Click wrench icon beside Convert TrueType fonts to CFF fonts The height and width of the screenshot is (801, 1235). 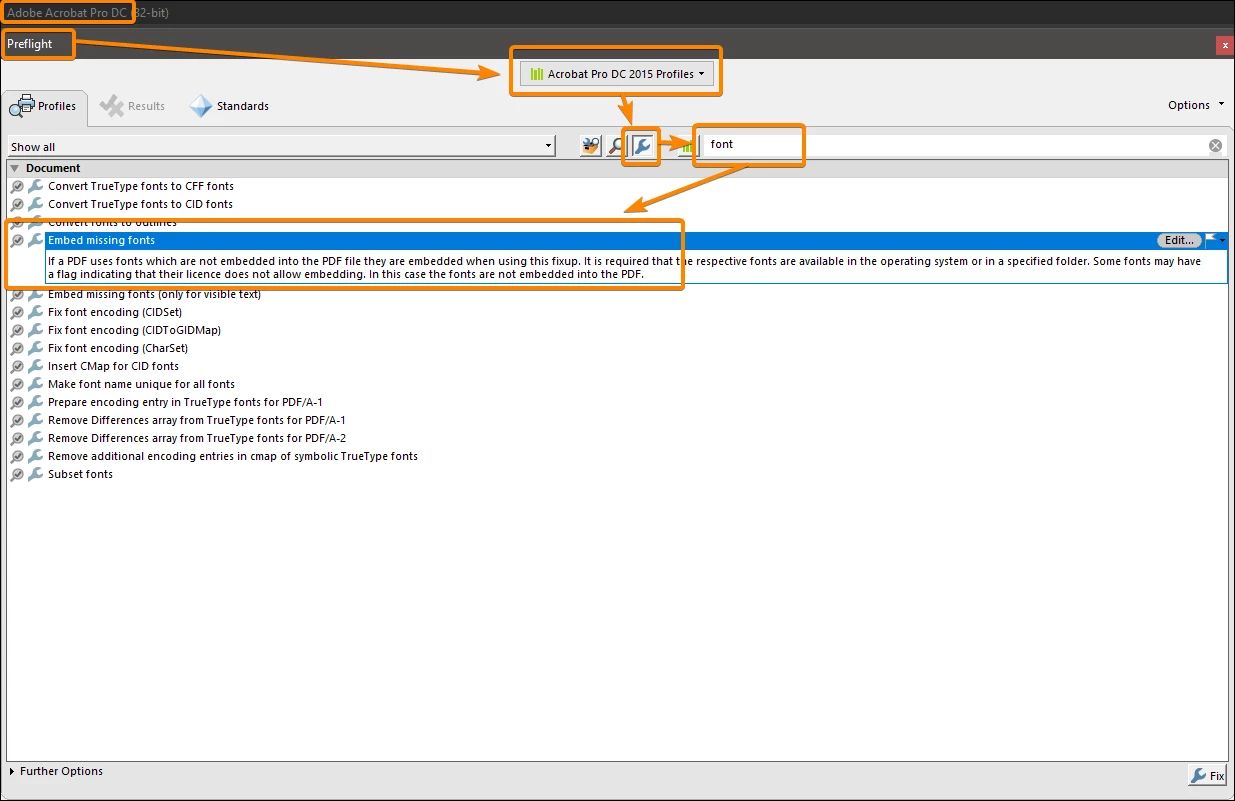[x=35, y=186]
